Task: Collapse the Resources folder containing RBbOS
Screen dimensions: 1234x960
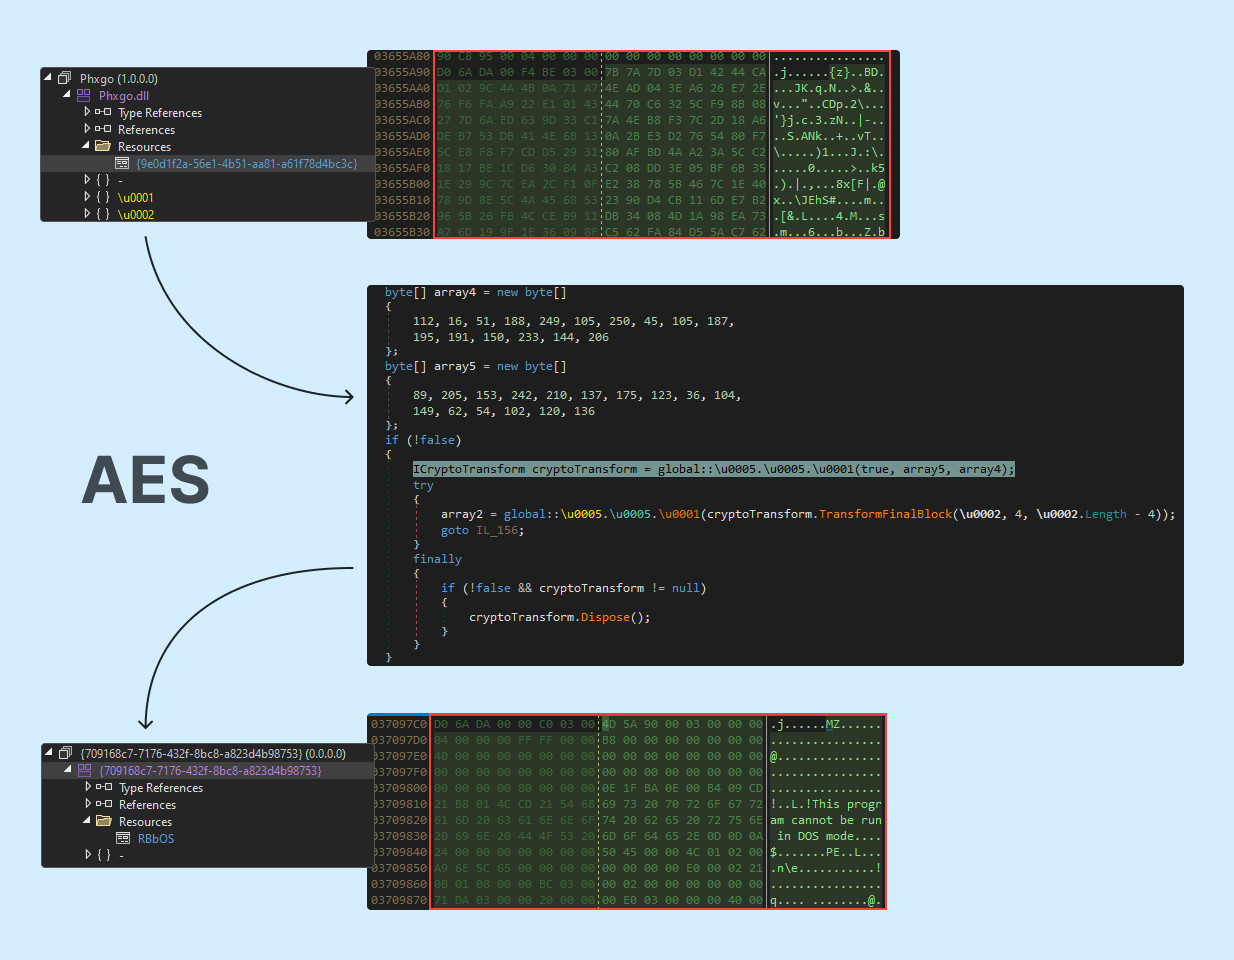Action: coord(87,821)
